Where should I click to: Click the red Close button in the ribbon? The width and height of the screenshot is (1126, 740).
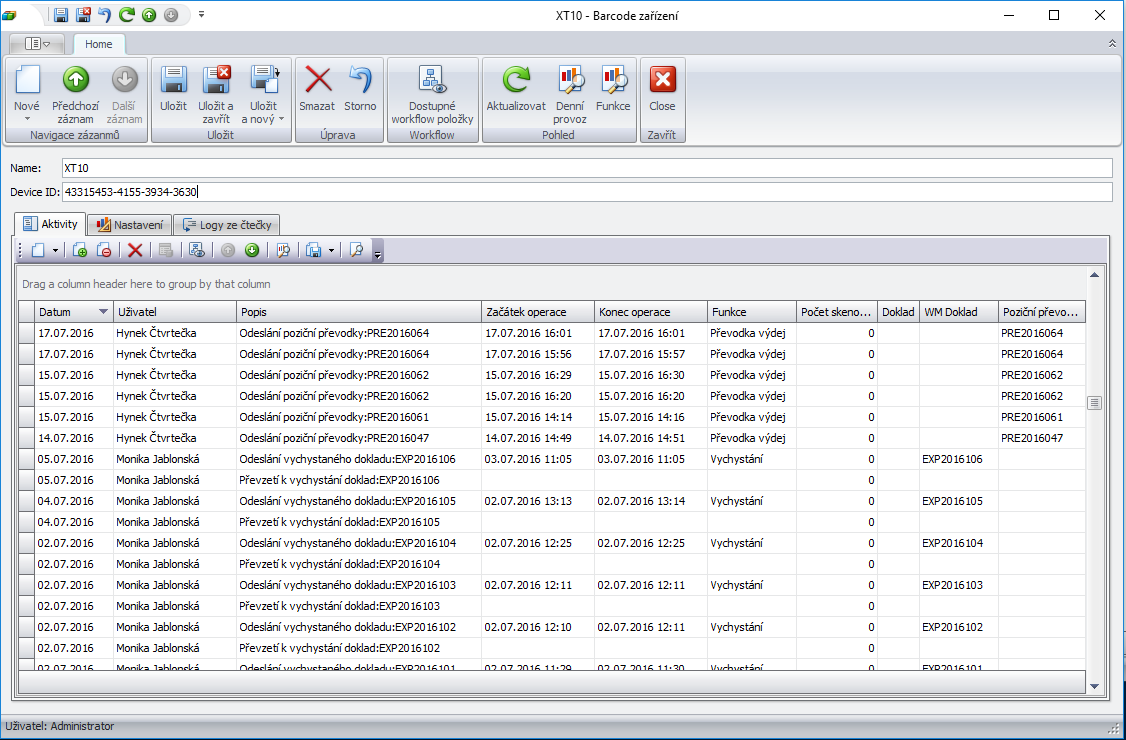coord(662,94)
